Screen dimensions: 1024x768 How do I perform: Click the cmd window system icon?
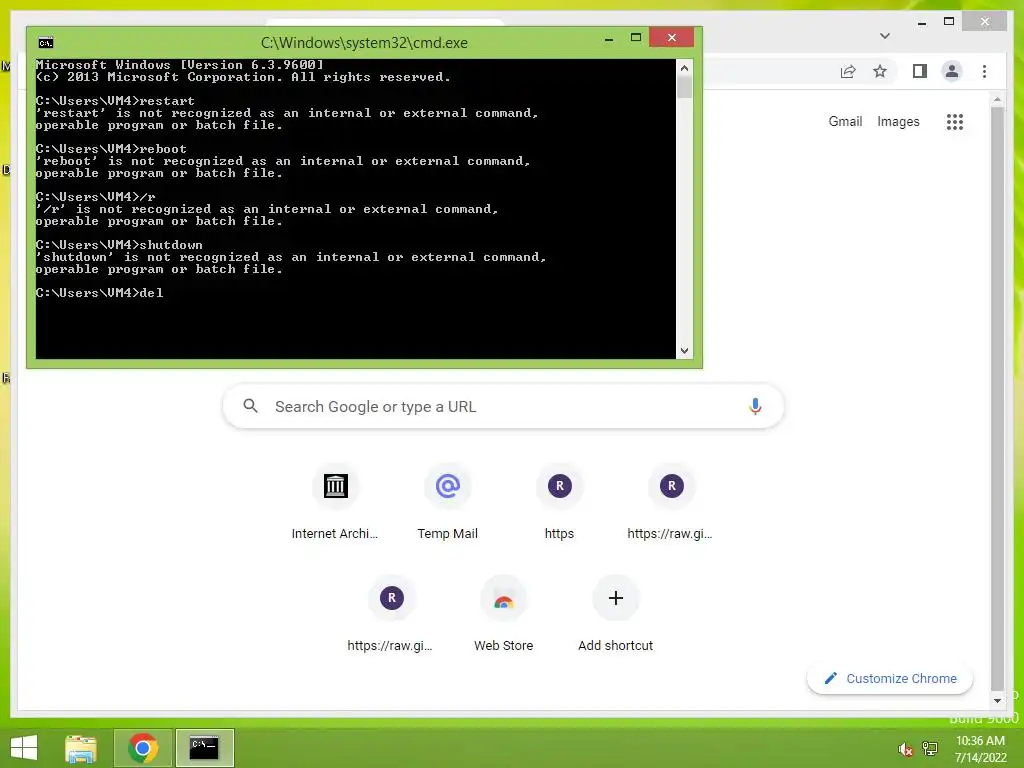coord(46,43)
